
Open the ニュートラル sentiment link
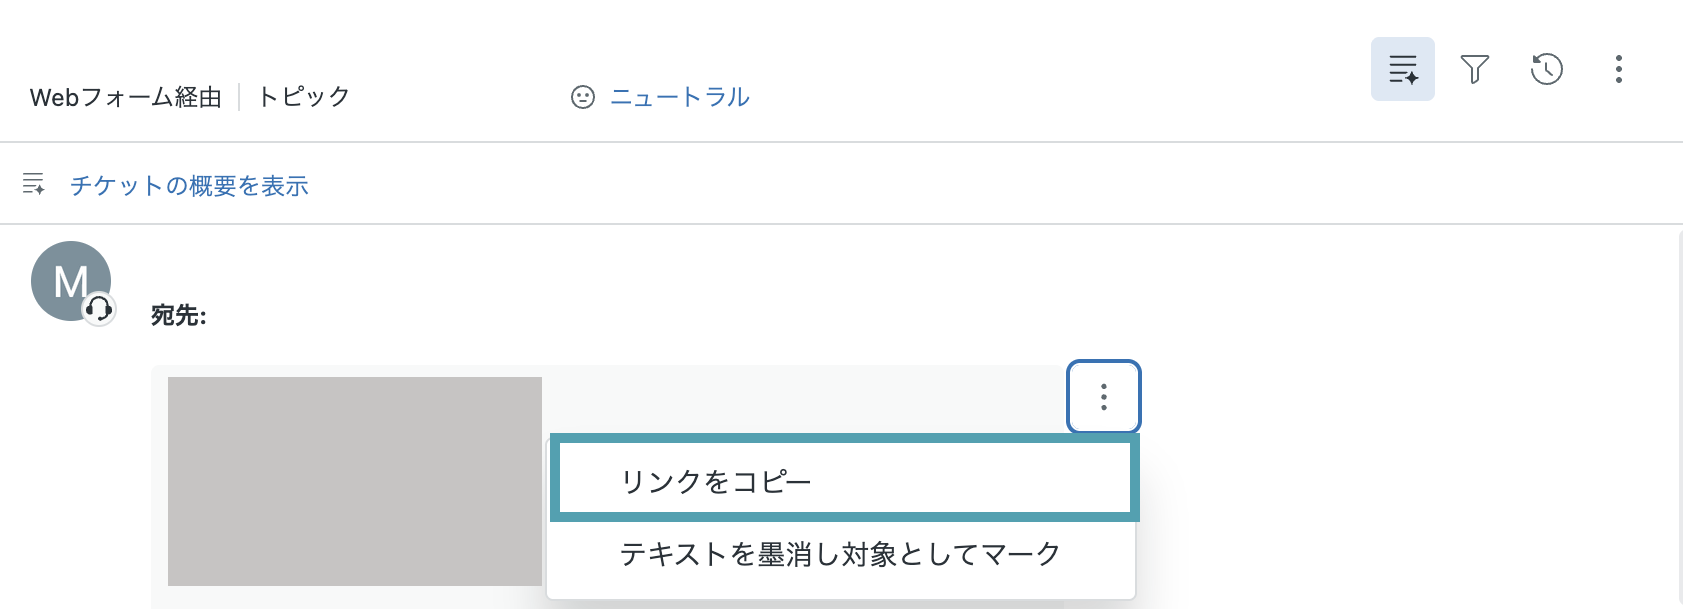[680, 97]
